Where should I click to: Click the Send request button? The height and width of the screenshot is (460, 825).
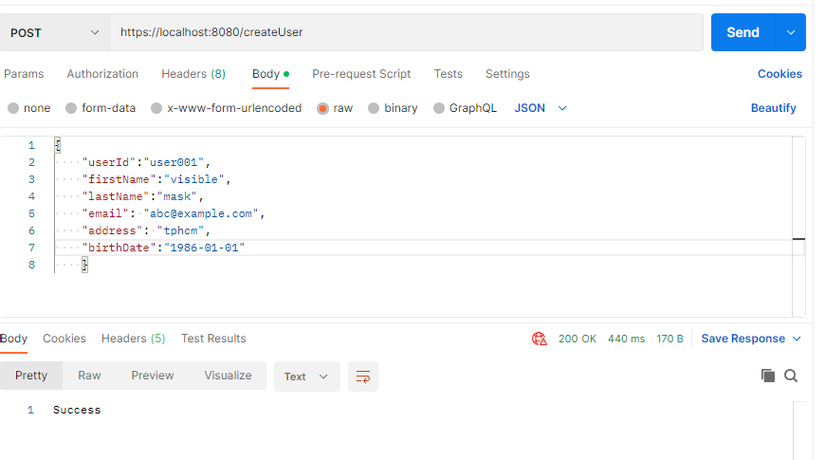pyautogui.click(x=742, y=33)
